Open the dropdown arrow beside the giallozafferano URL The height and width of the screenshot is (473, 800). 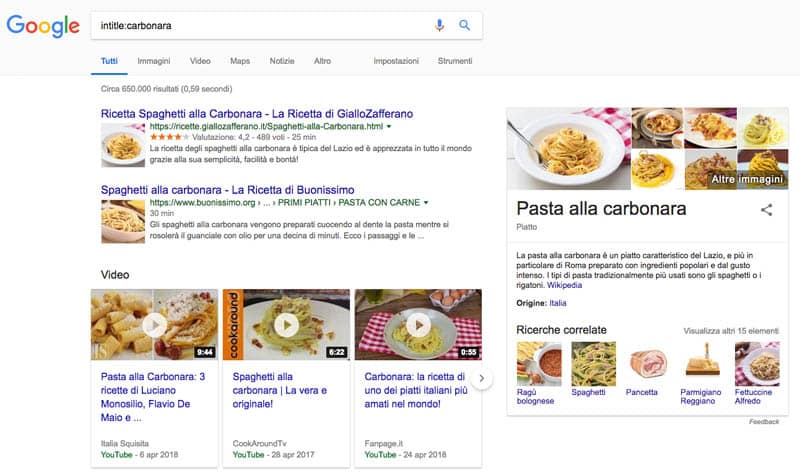point(389,127)
